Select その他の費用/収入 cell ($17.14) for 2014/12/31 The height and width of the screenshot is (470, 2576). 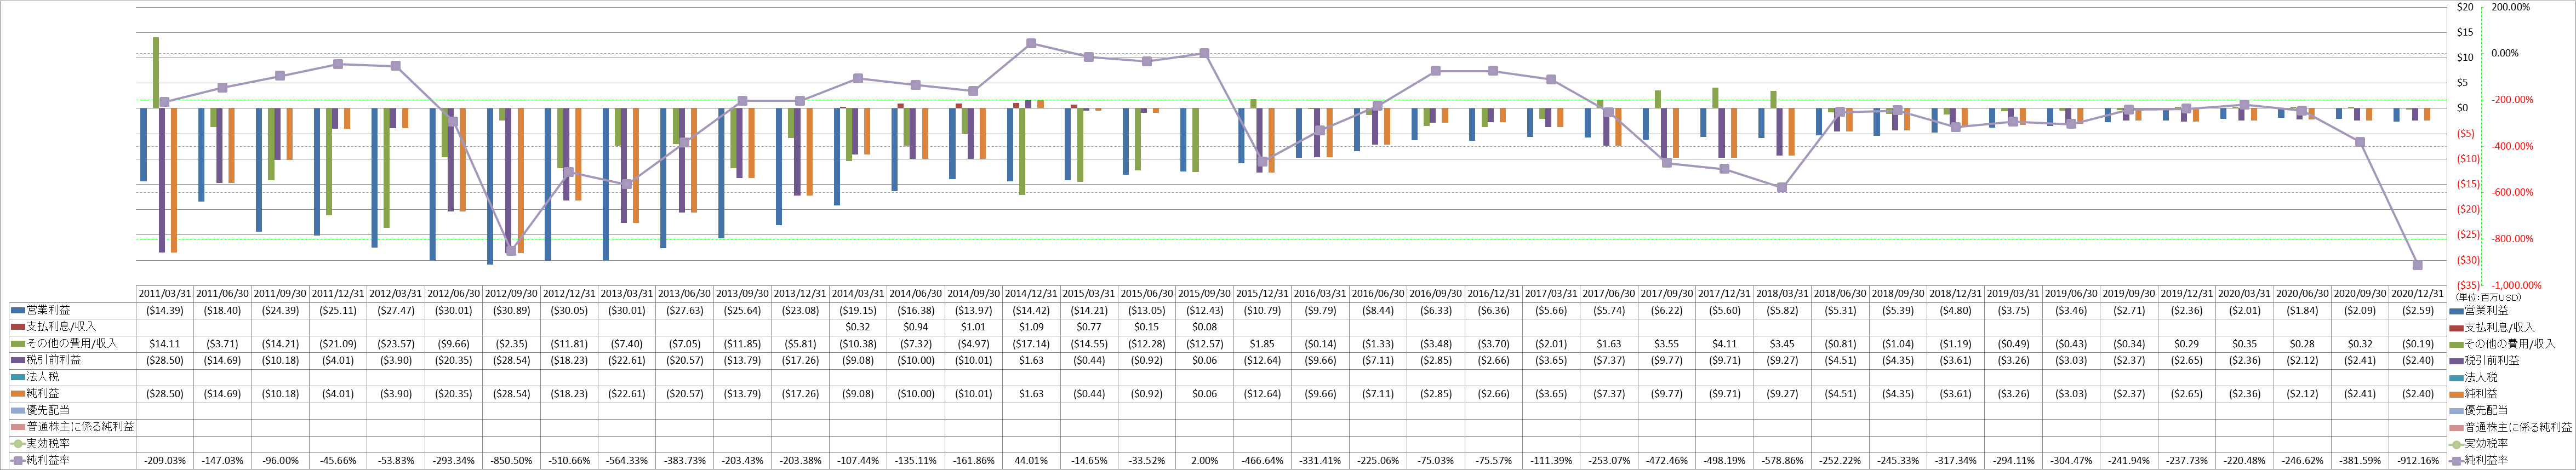1032,344
